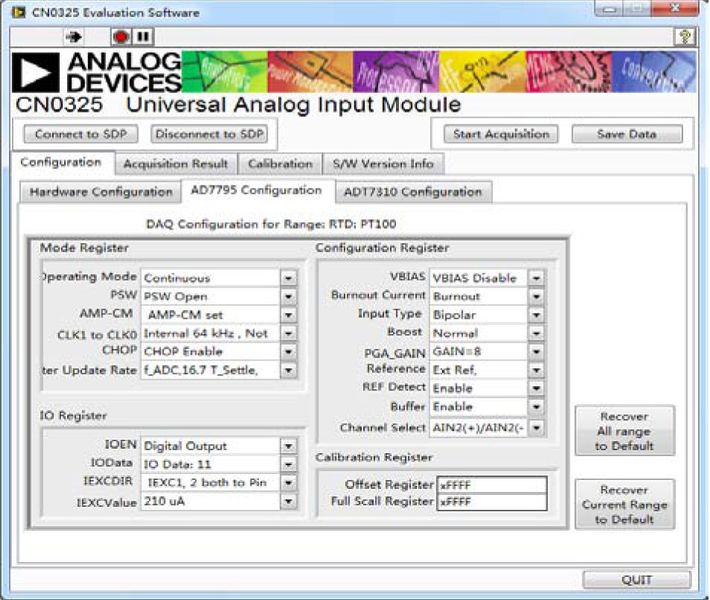Open the Calibration tab
This screenshot has height=600, width=710.
point(280,164)
